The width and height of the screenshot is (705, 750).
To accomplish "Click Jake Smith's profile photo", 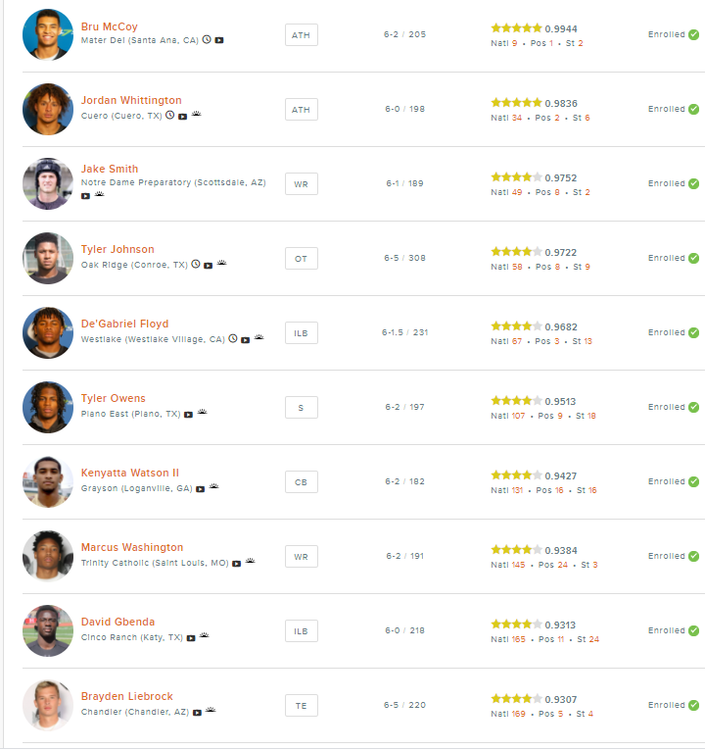I will [48, 183].
